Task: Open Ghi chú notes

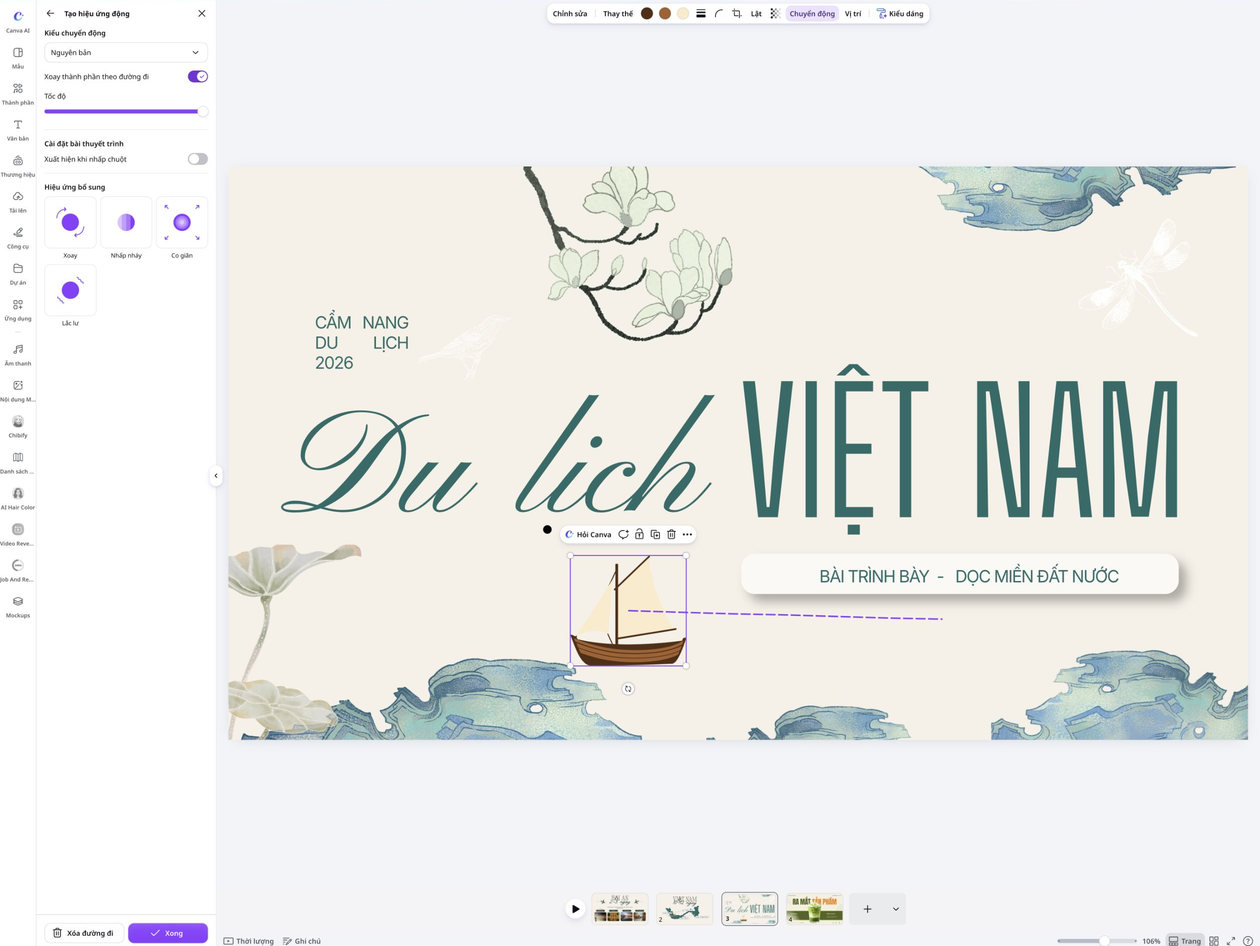Action: 302,941
